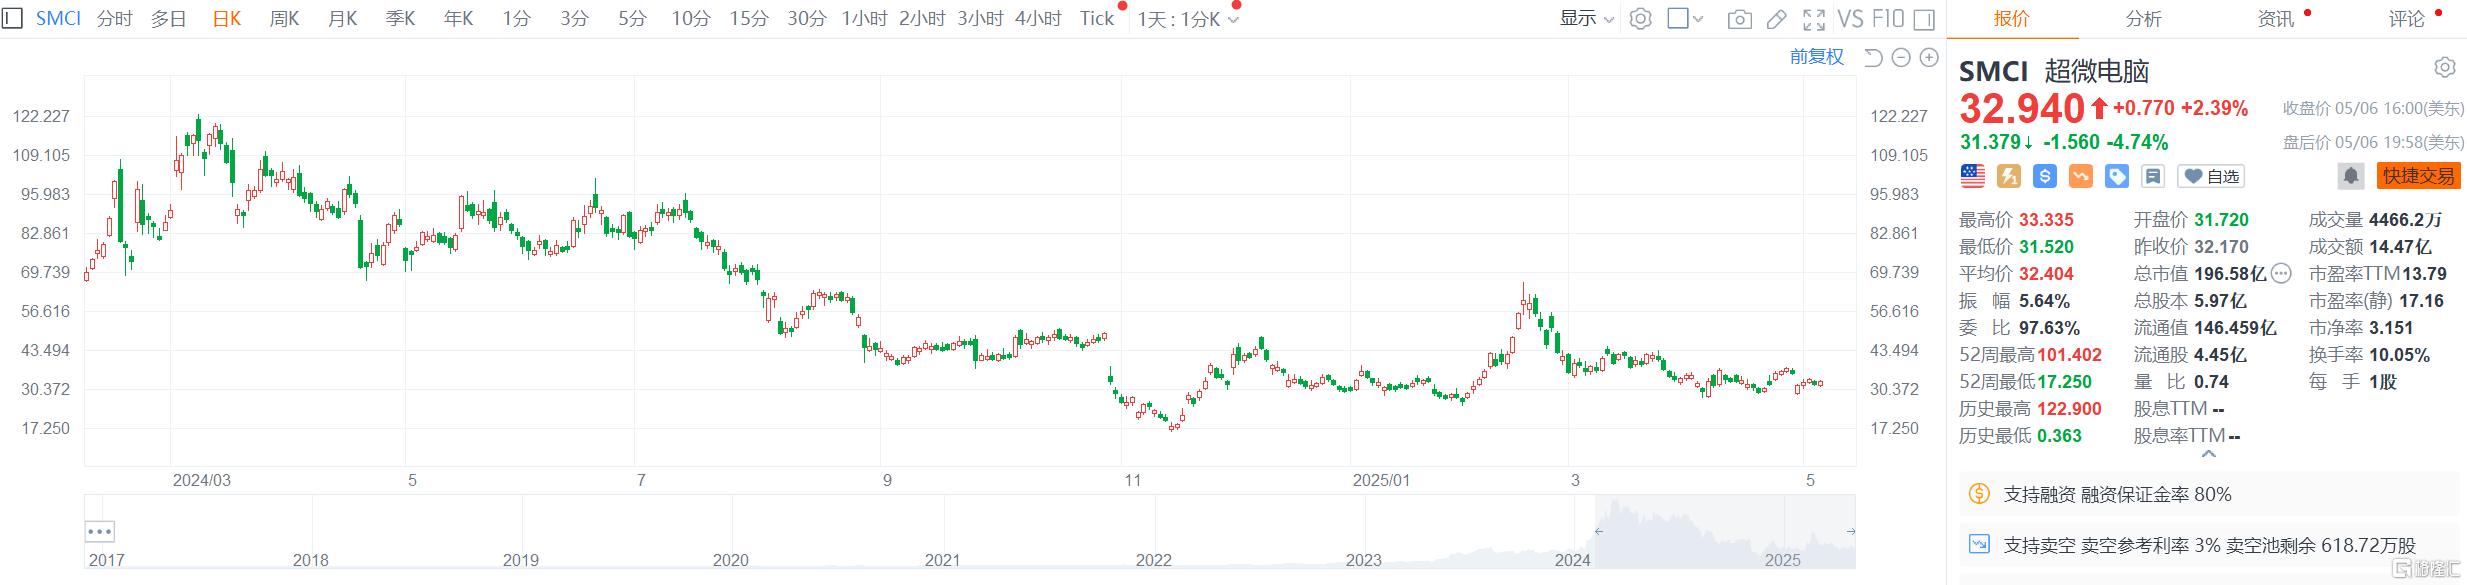Click the 快捷交易 quick trade button
Screen dimensions: 2467x585
2418,176
